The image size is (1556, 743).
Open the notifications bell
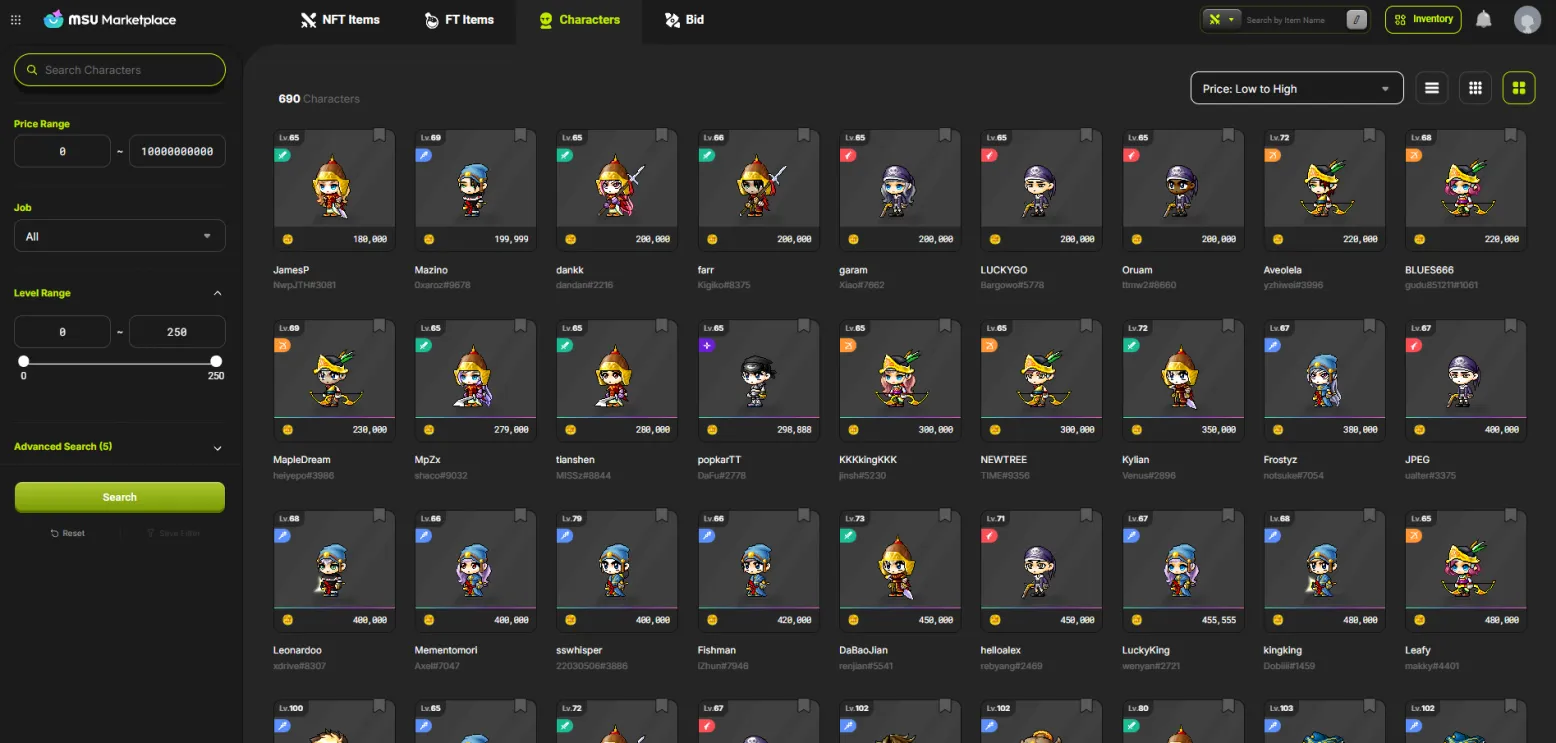point(1484,19)
